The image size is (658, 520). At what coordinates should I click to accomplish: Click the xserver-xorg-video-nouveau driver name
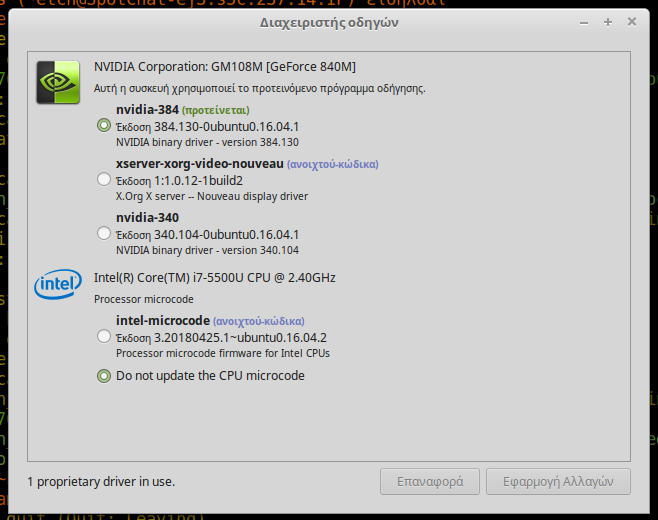click(200, 164)
